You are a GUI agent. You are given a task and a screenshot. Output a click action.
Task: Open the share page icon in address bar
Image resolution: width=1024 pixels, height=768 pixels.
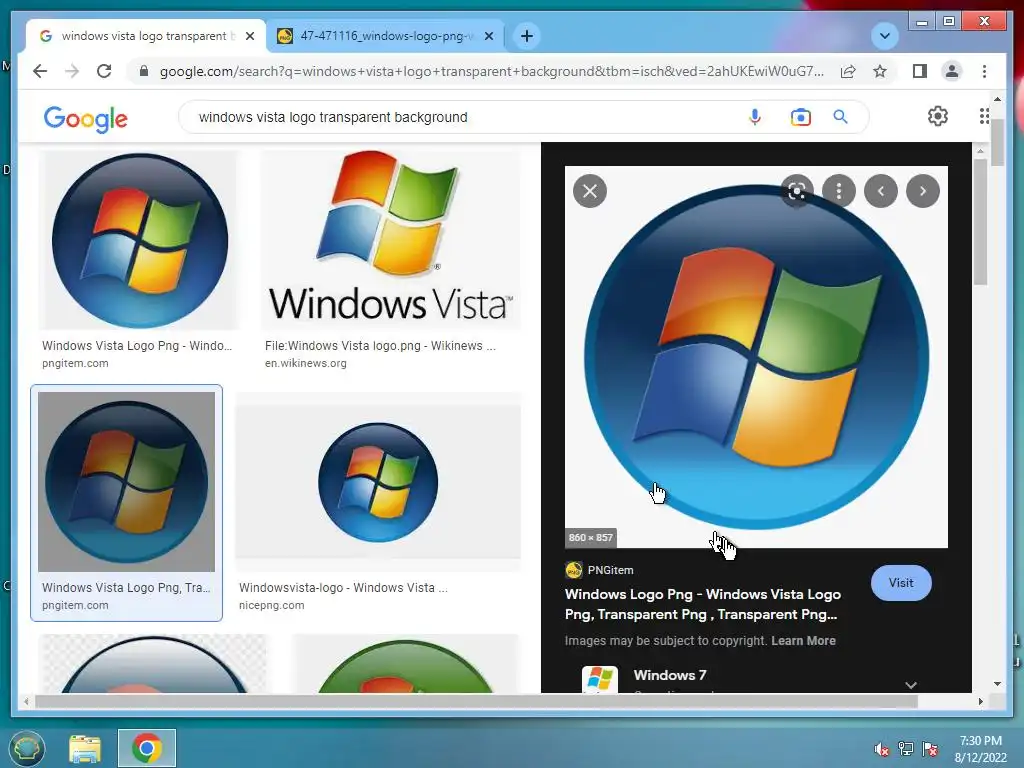848,71
